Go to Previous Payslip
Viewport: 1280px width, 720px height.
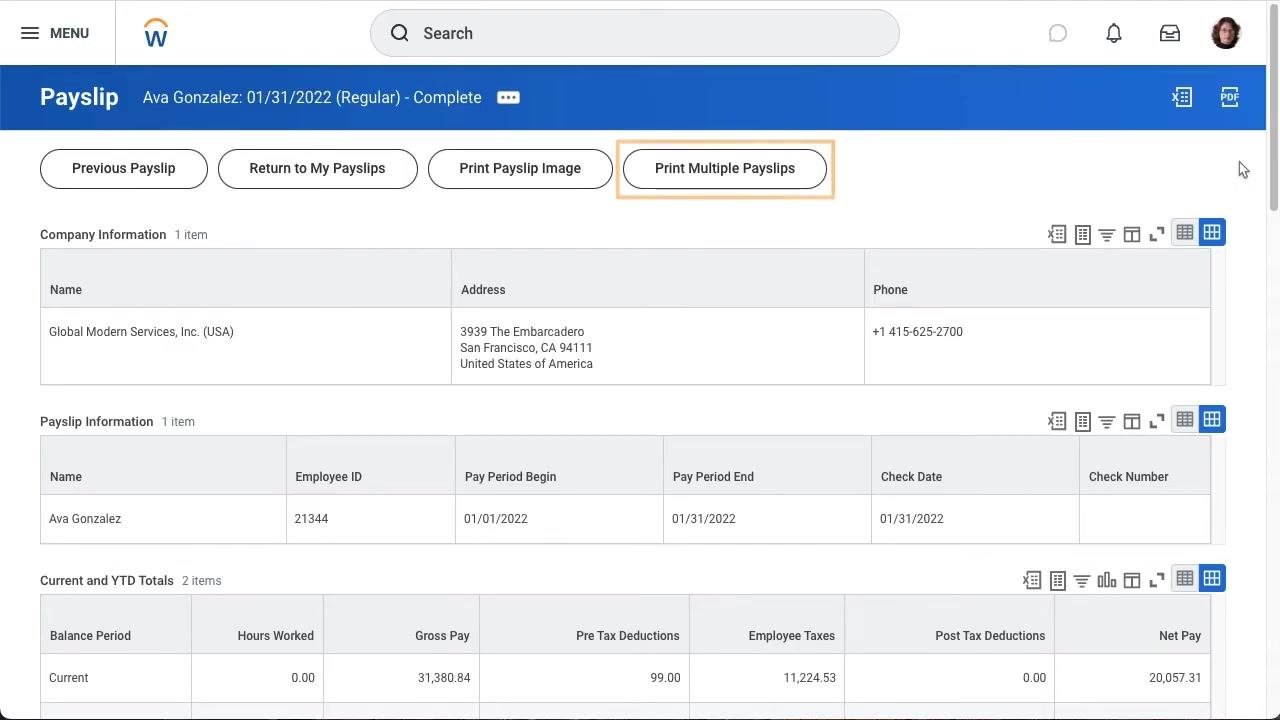click(124, 168)
